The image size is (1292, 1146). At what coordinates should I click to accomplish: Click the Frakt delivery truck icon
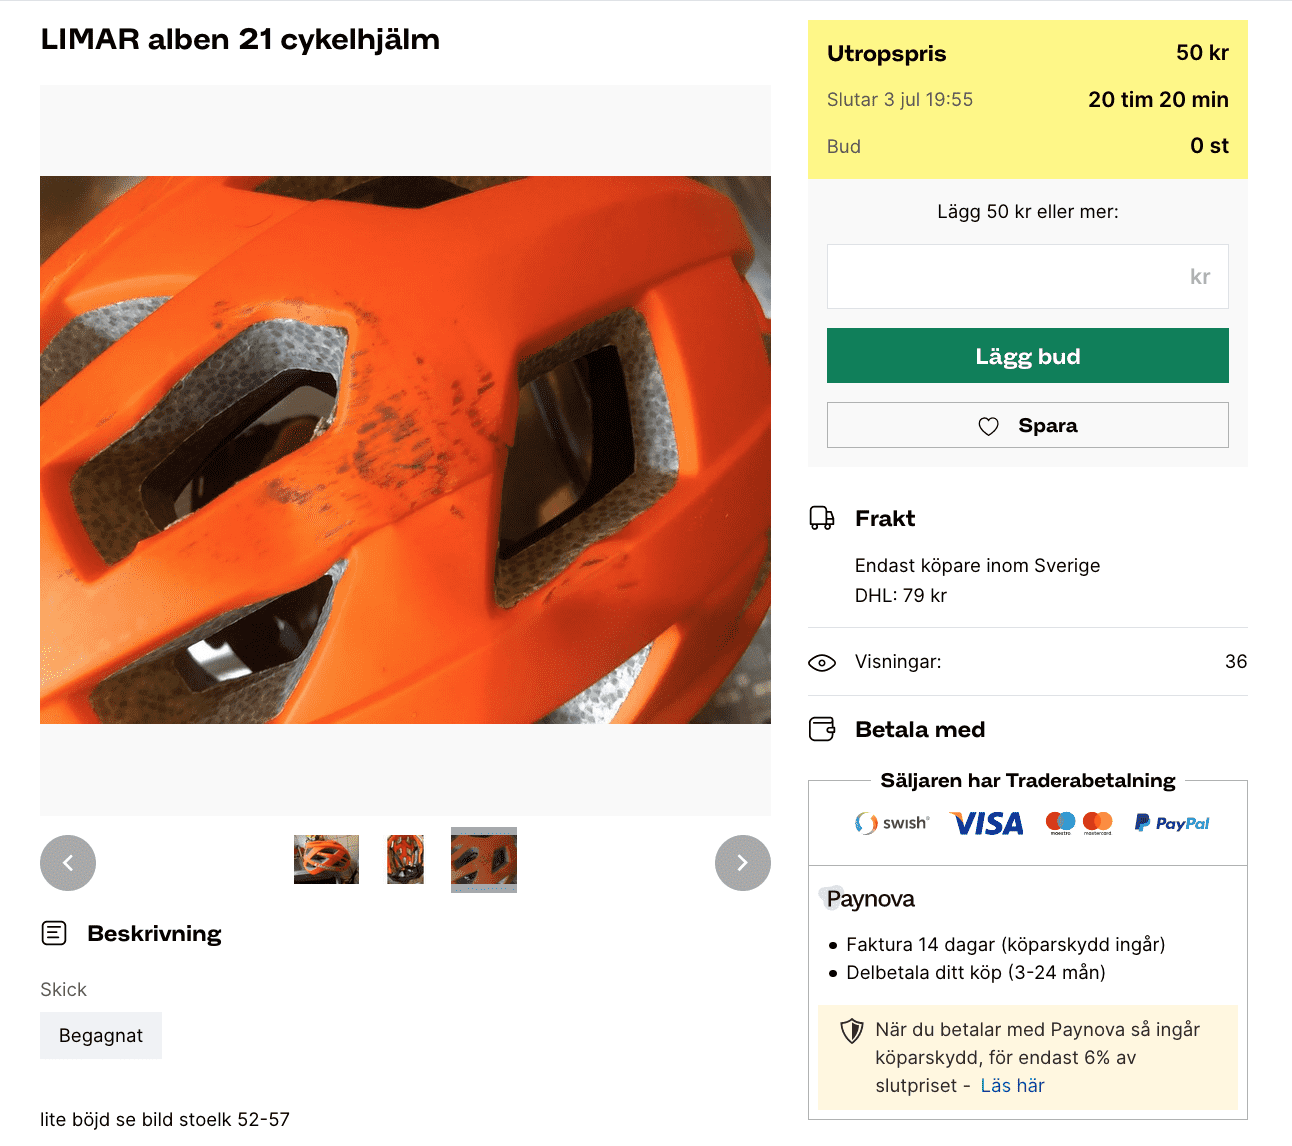coord(822,518)
